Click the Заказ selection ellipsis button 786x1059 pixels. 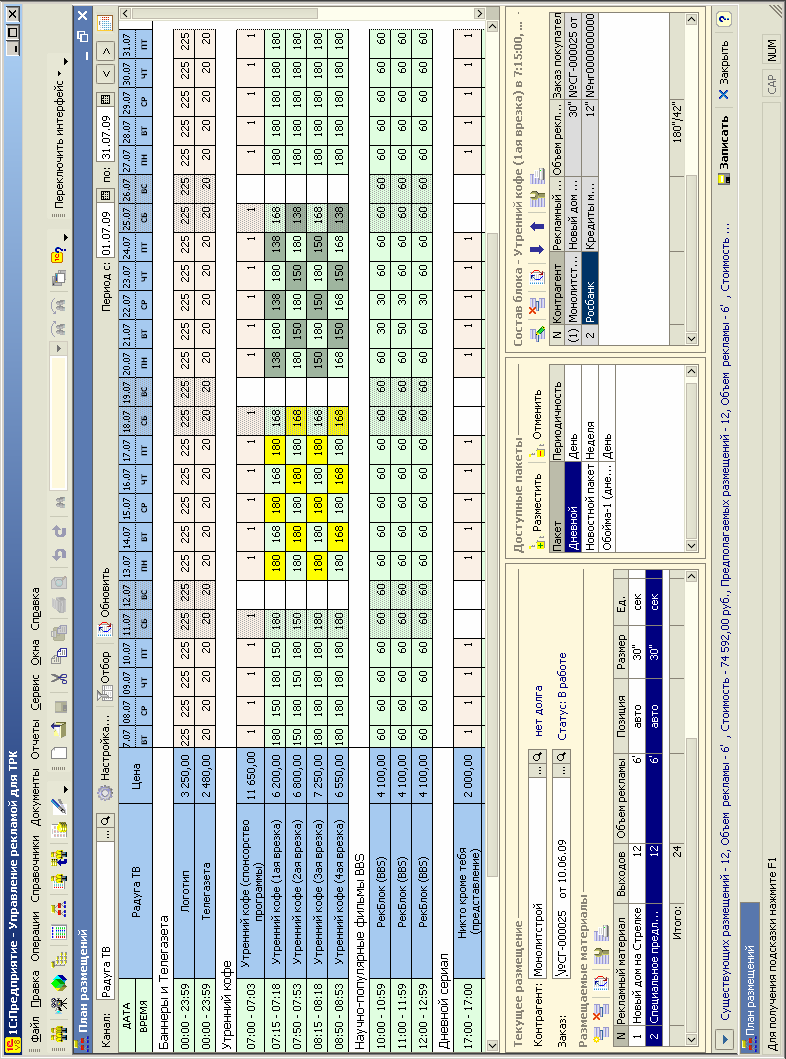tap(560, 771)
